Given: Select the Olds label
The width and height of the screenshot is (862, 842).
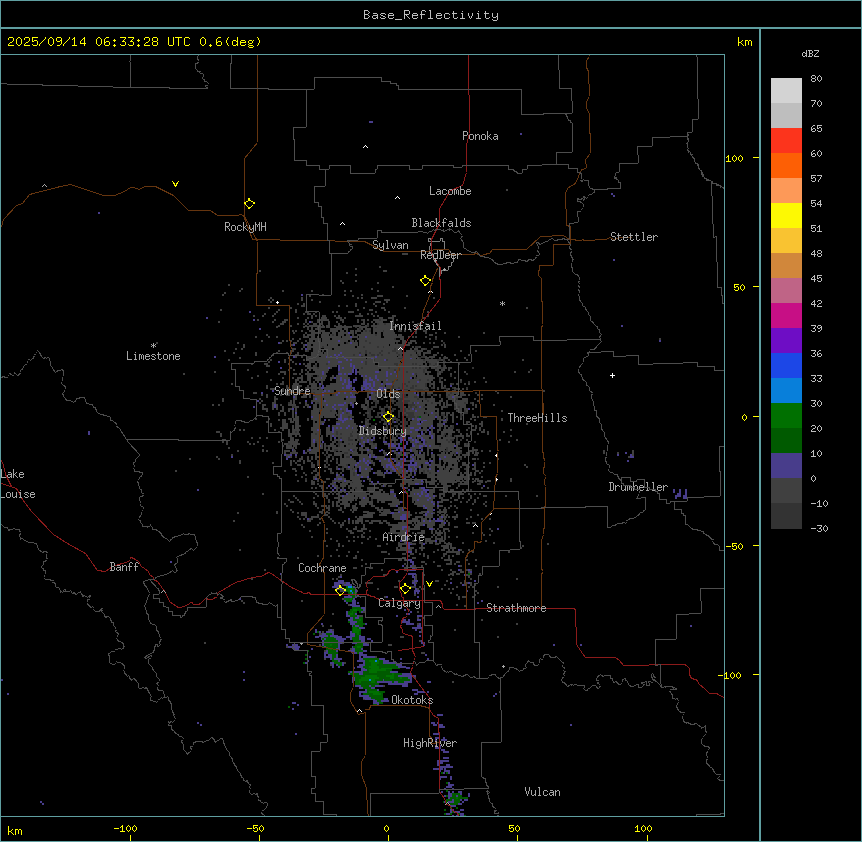Looking at the screenshot, I should coord(388,394).
